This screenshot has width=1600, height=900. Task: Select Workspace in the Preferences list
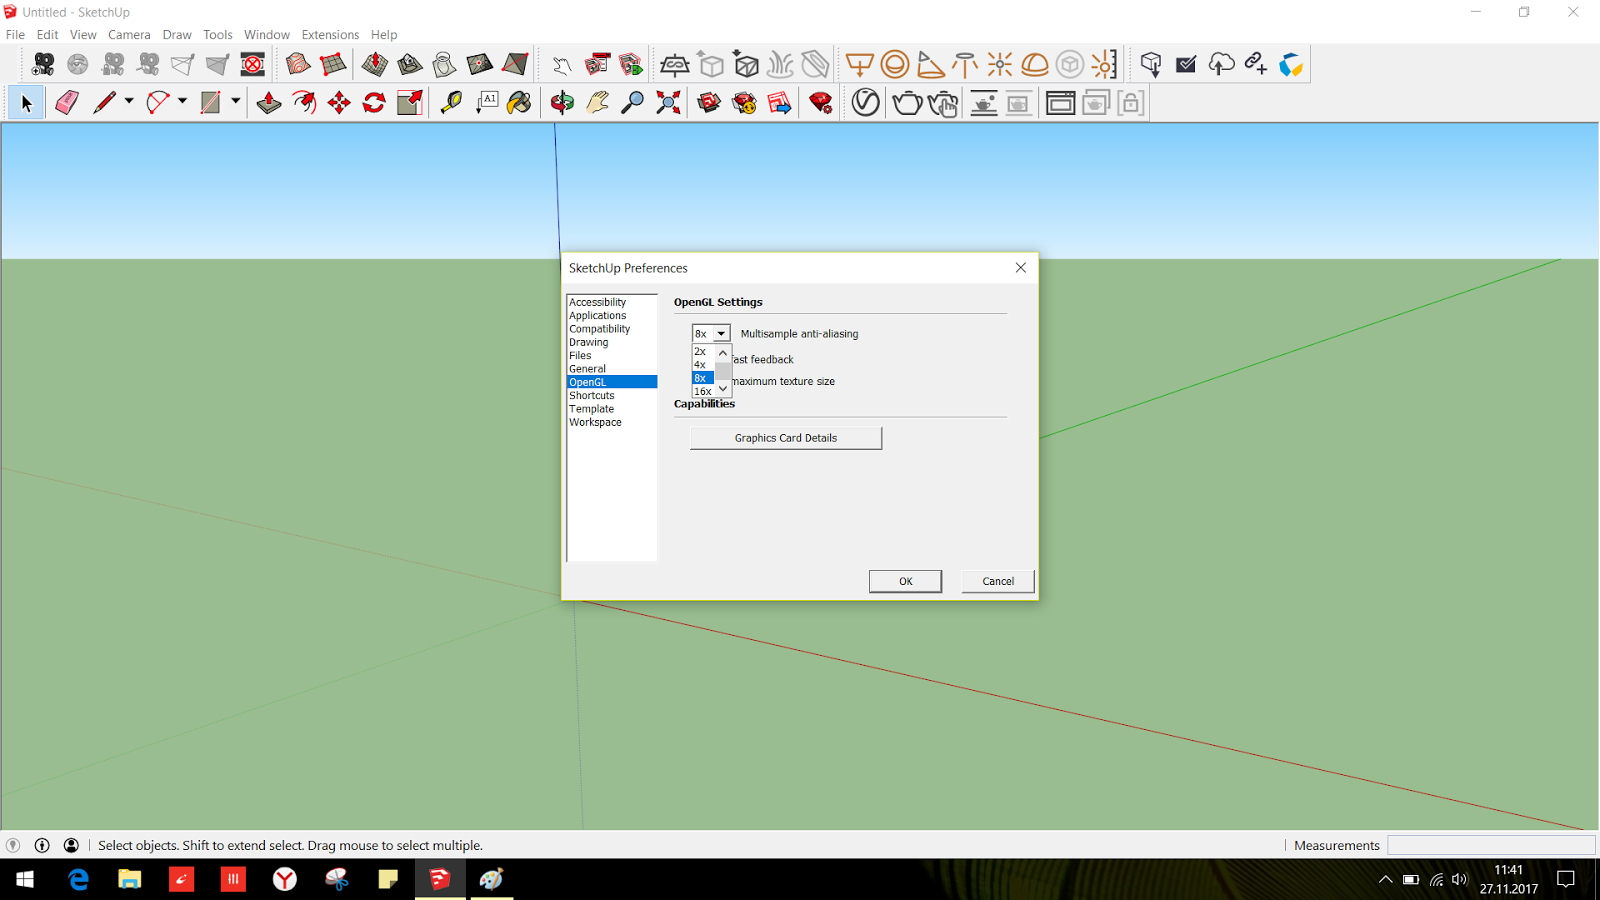pos(612,422)
